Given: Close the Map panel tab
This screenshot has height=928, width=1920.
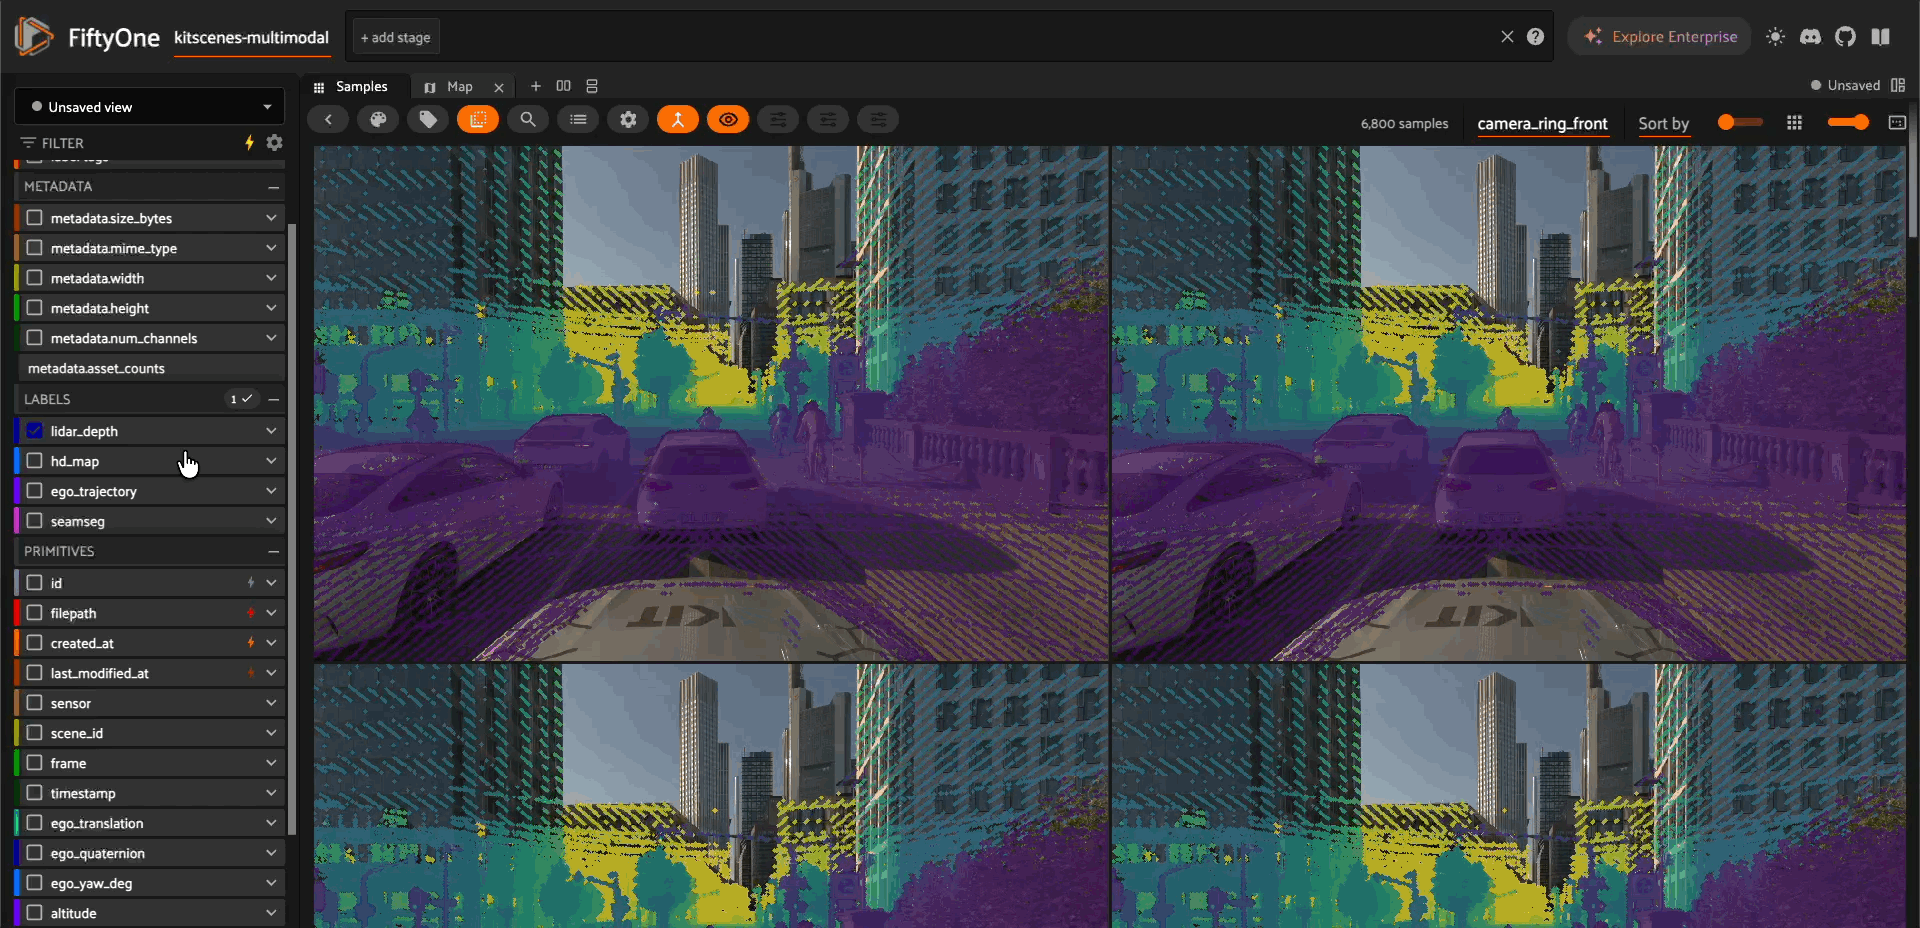Looking at the screenshot, I should (x=499, y=87).
